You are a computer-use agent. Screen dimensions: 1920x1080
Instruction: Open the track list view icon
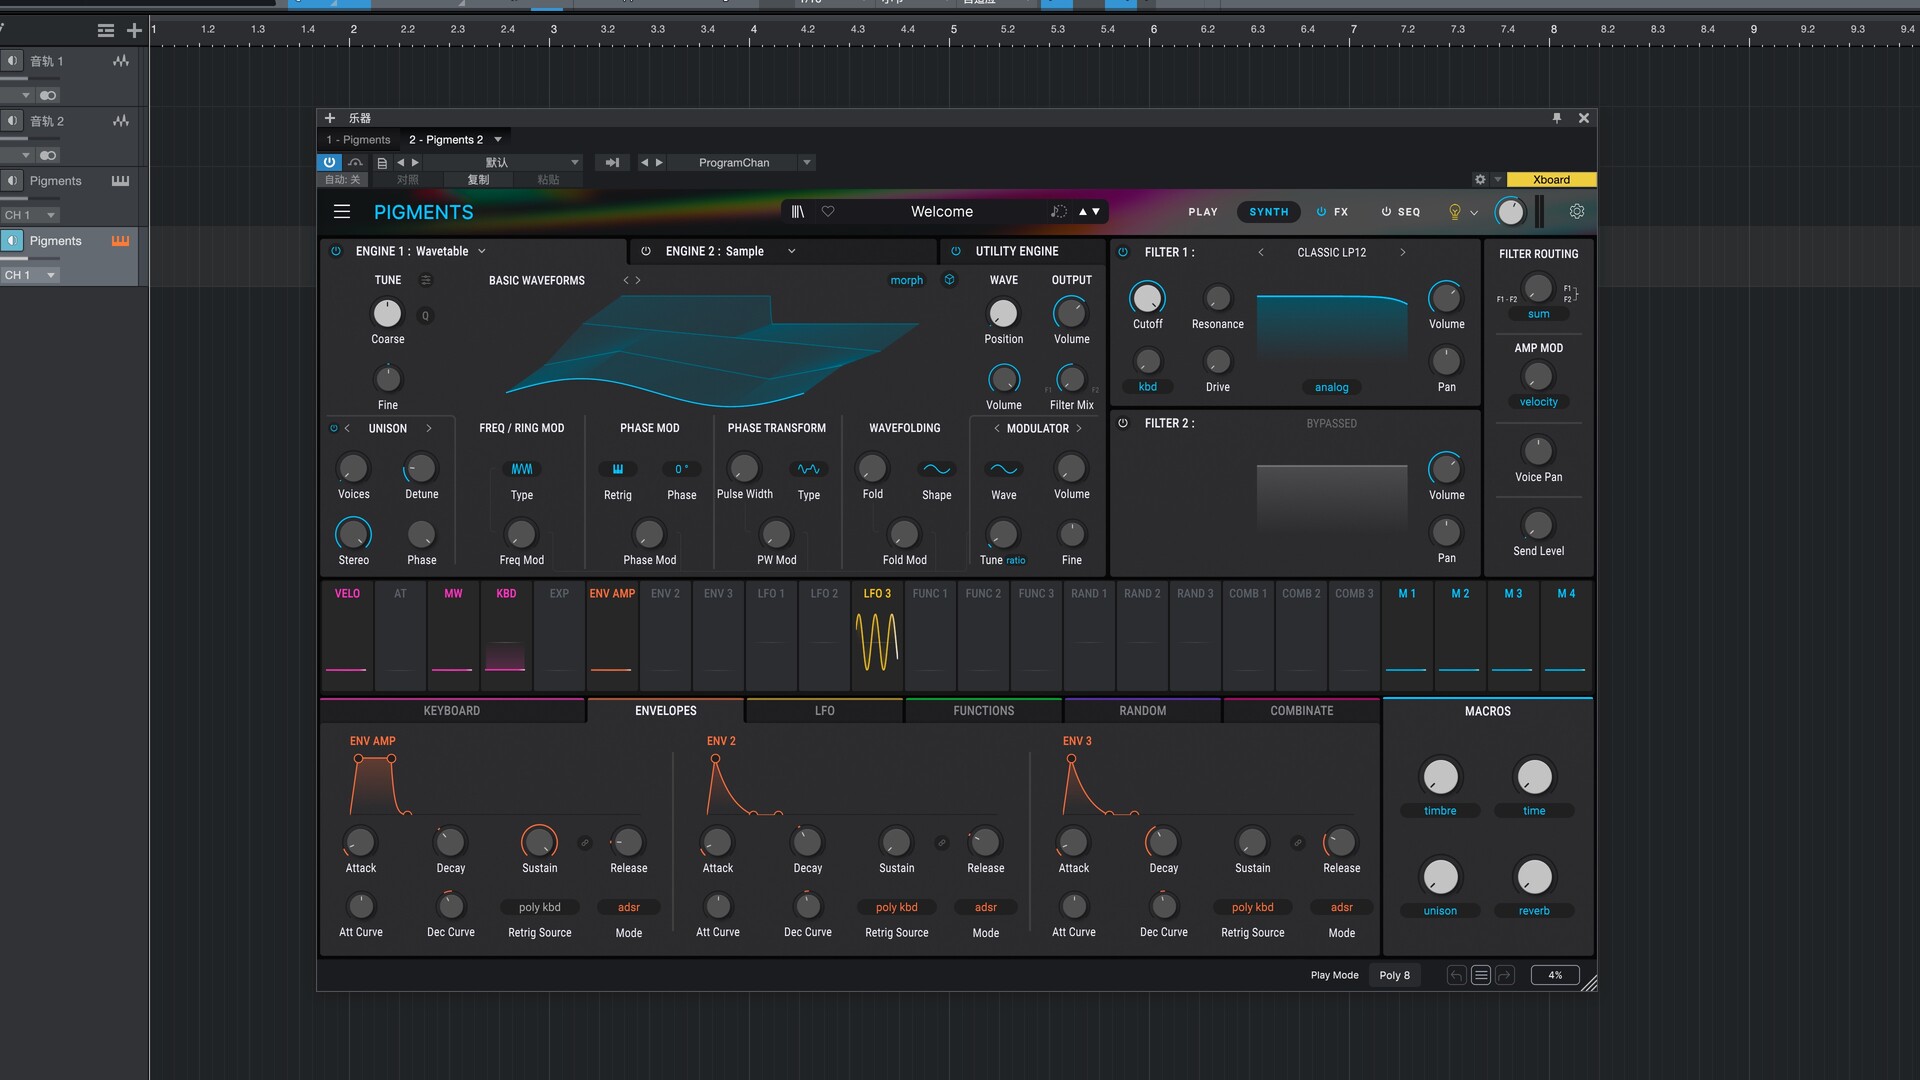click(106, 31)
